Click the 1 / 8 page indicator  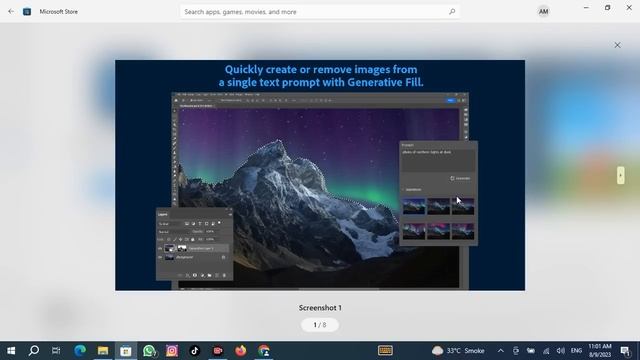click(x=320, y=325)
